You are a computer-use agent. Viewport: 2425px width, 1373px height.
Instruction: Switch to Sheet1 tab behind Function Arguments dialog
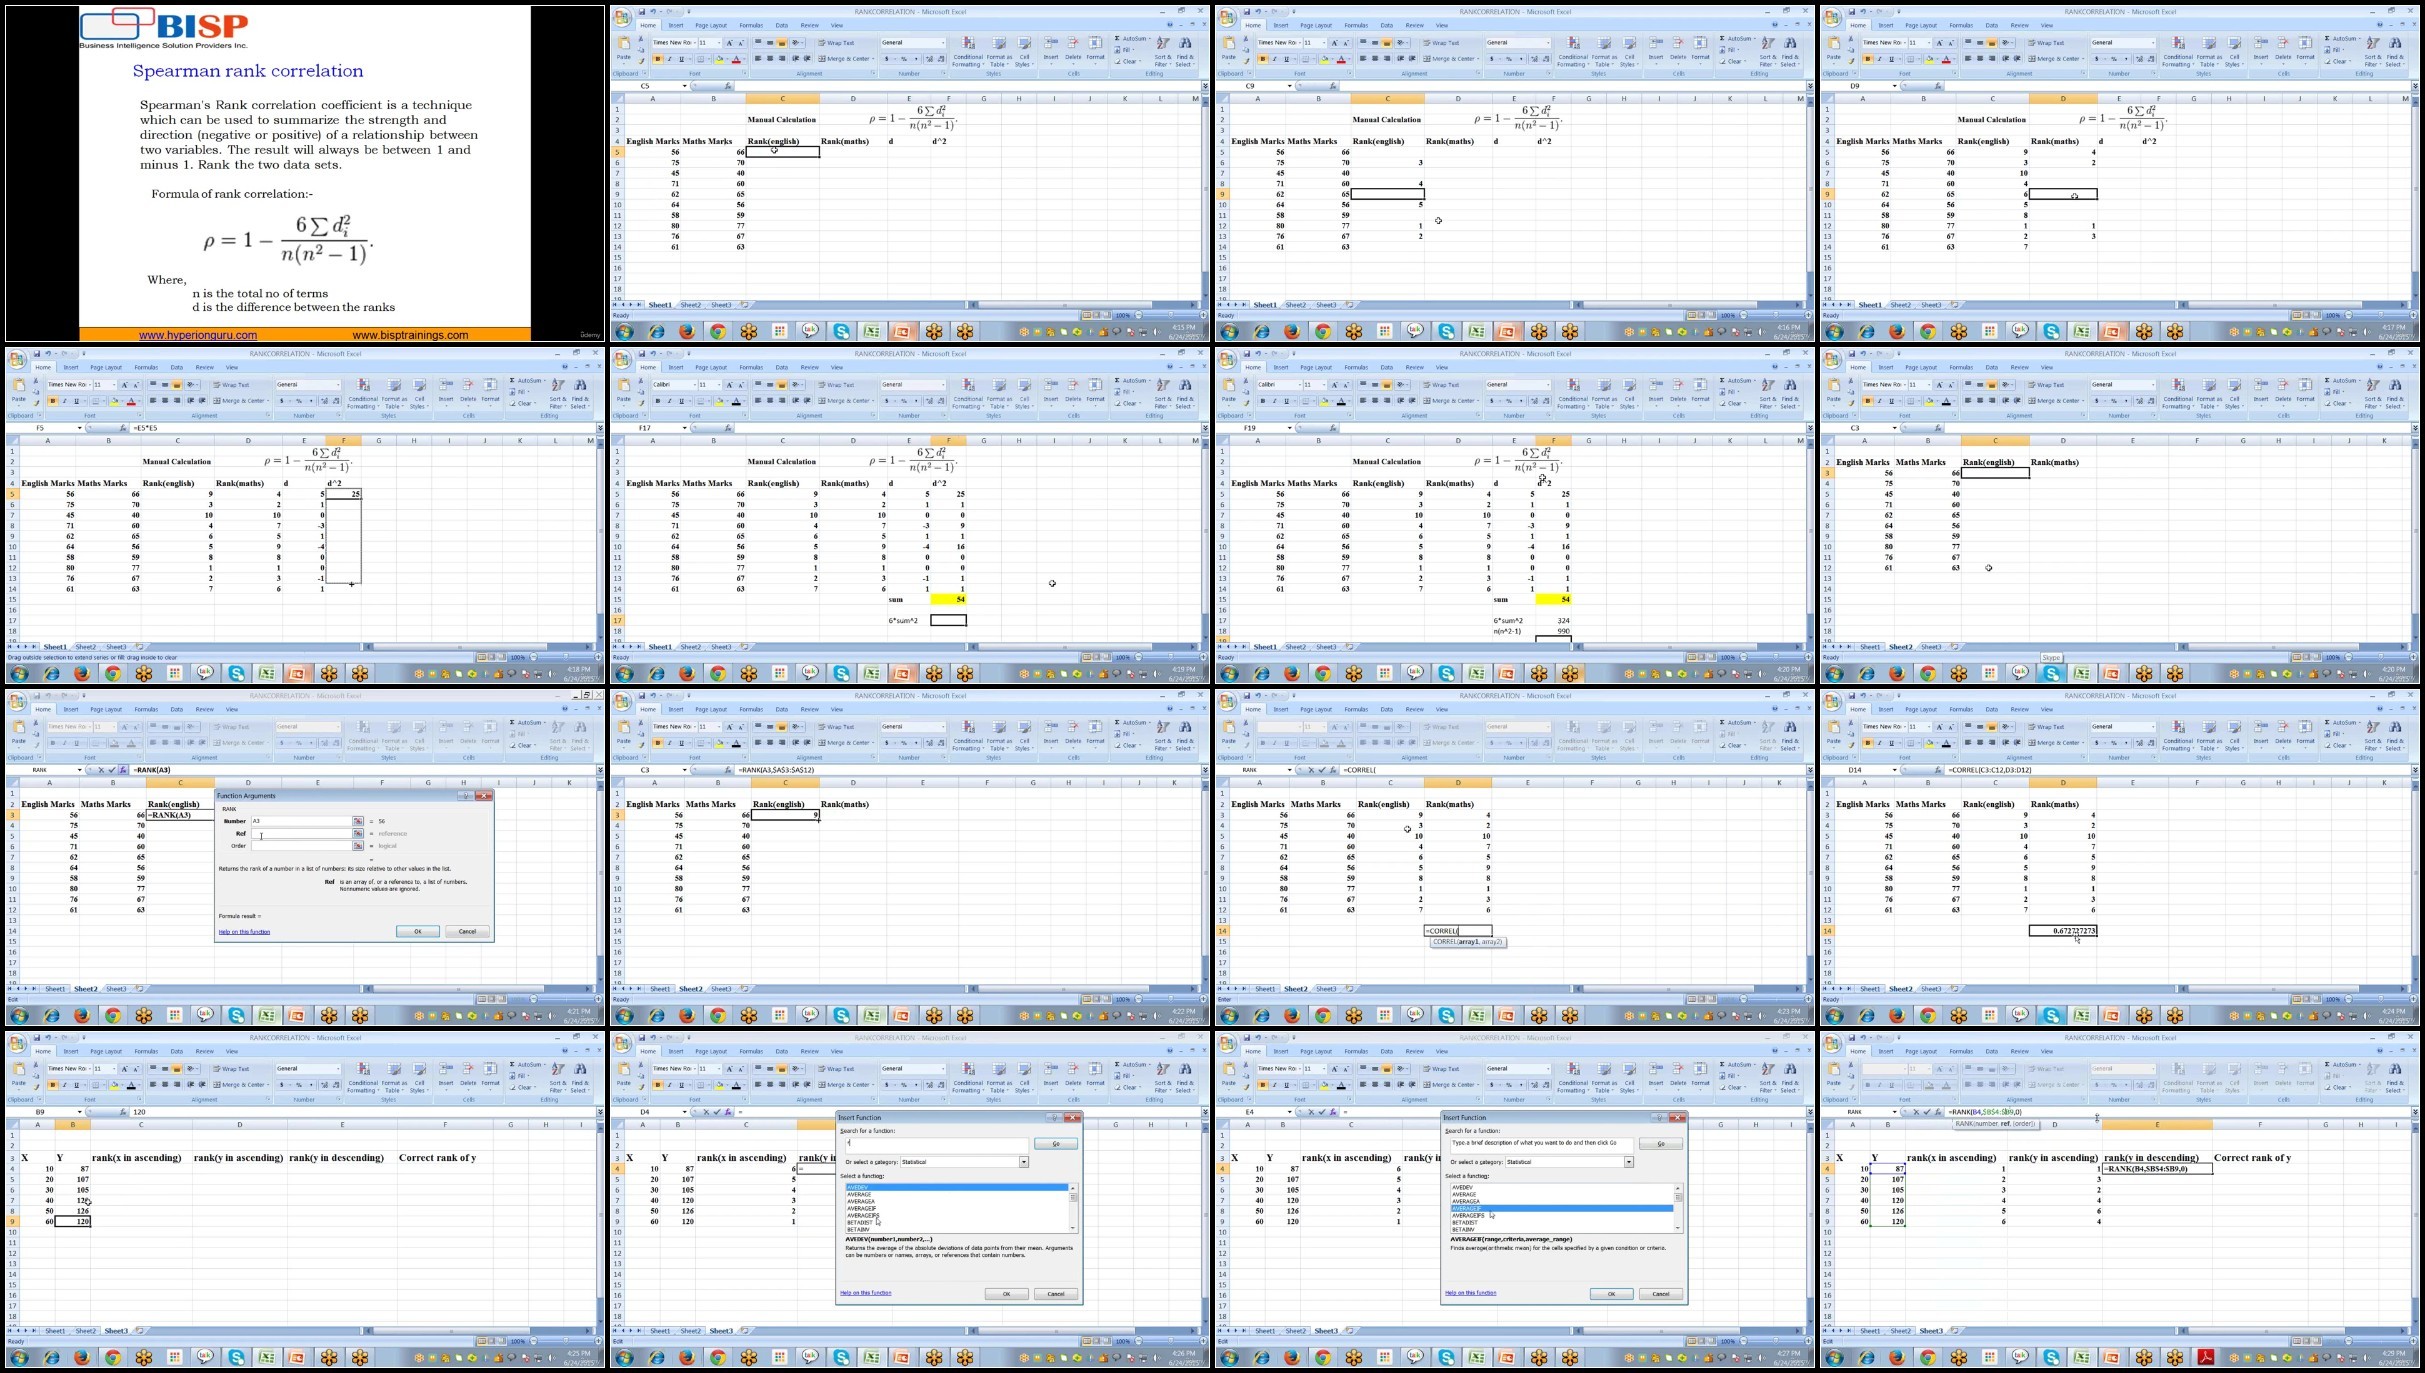(x=54, y=989)
